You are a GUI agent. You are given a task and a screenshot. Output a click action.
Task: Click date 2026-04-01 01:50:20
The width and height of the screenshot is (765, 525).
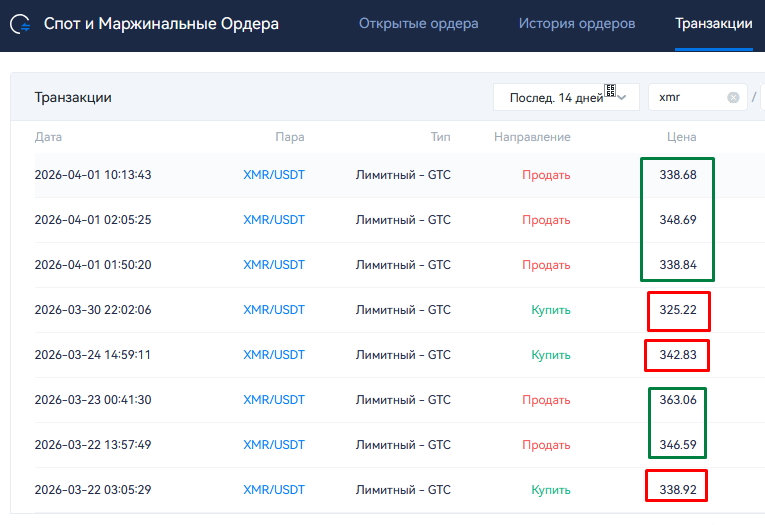pos(93,264)
